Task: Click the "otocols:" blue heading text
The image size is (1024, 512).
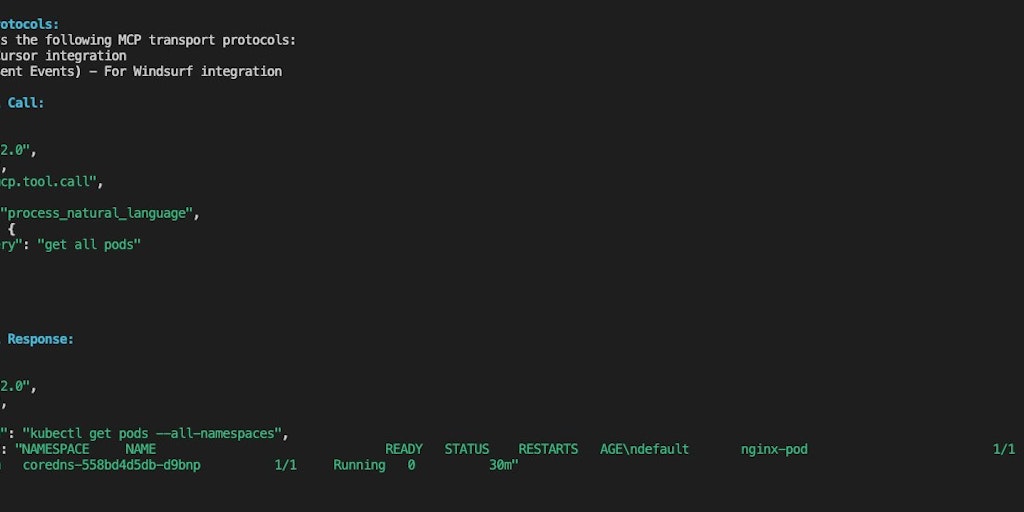Action: tap(30, 24)
